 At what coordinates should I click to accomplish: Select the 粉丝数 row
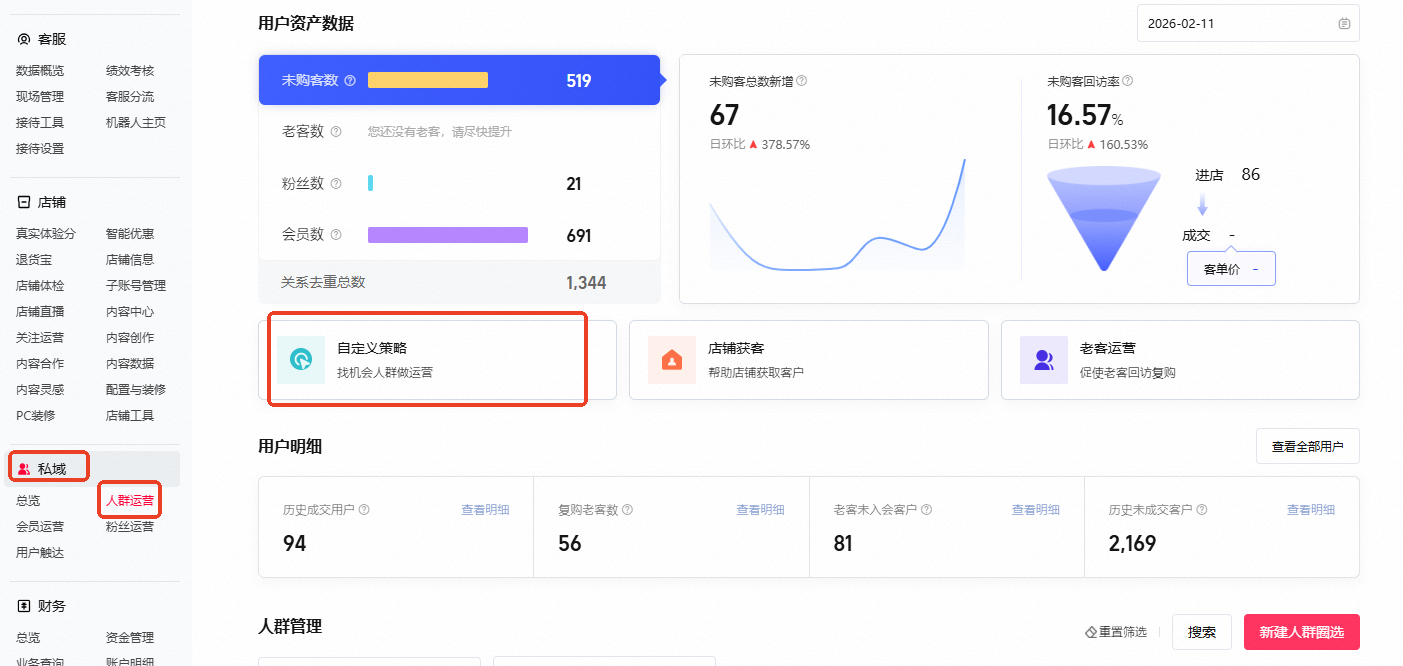pos(459,184)
